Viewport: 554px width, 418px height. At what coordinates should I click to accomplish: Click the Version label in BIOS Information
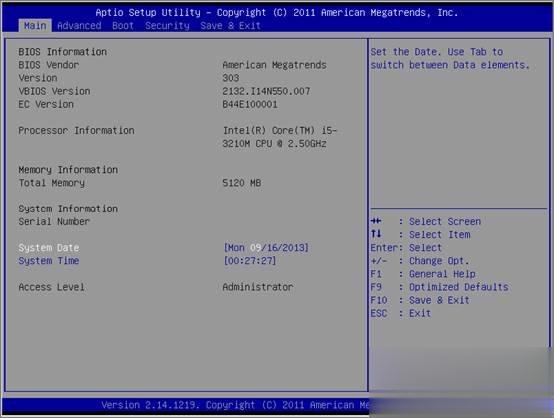pos(38,78)
